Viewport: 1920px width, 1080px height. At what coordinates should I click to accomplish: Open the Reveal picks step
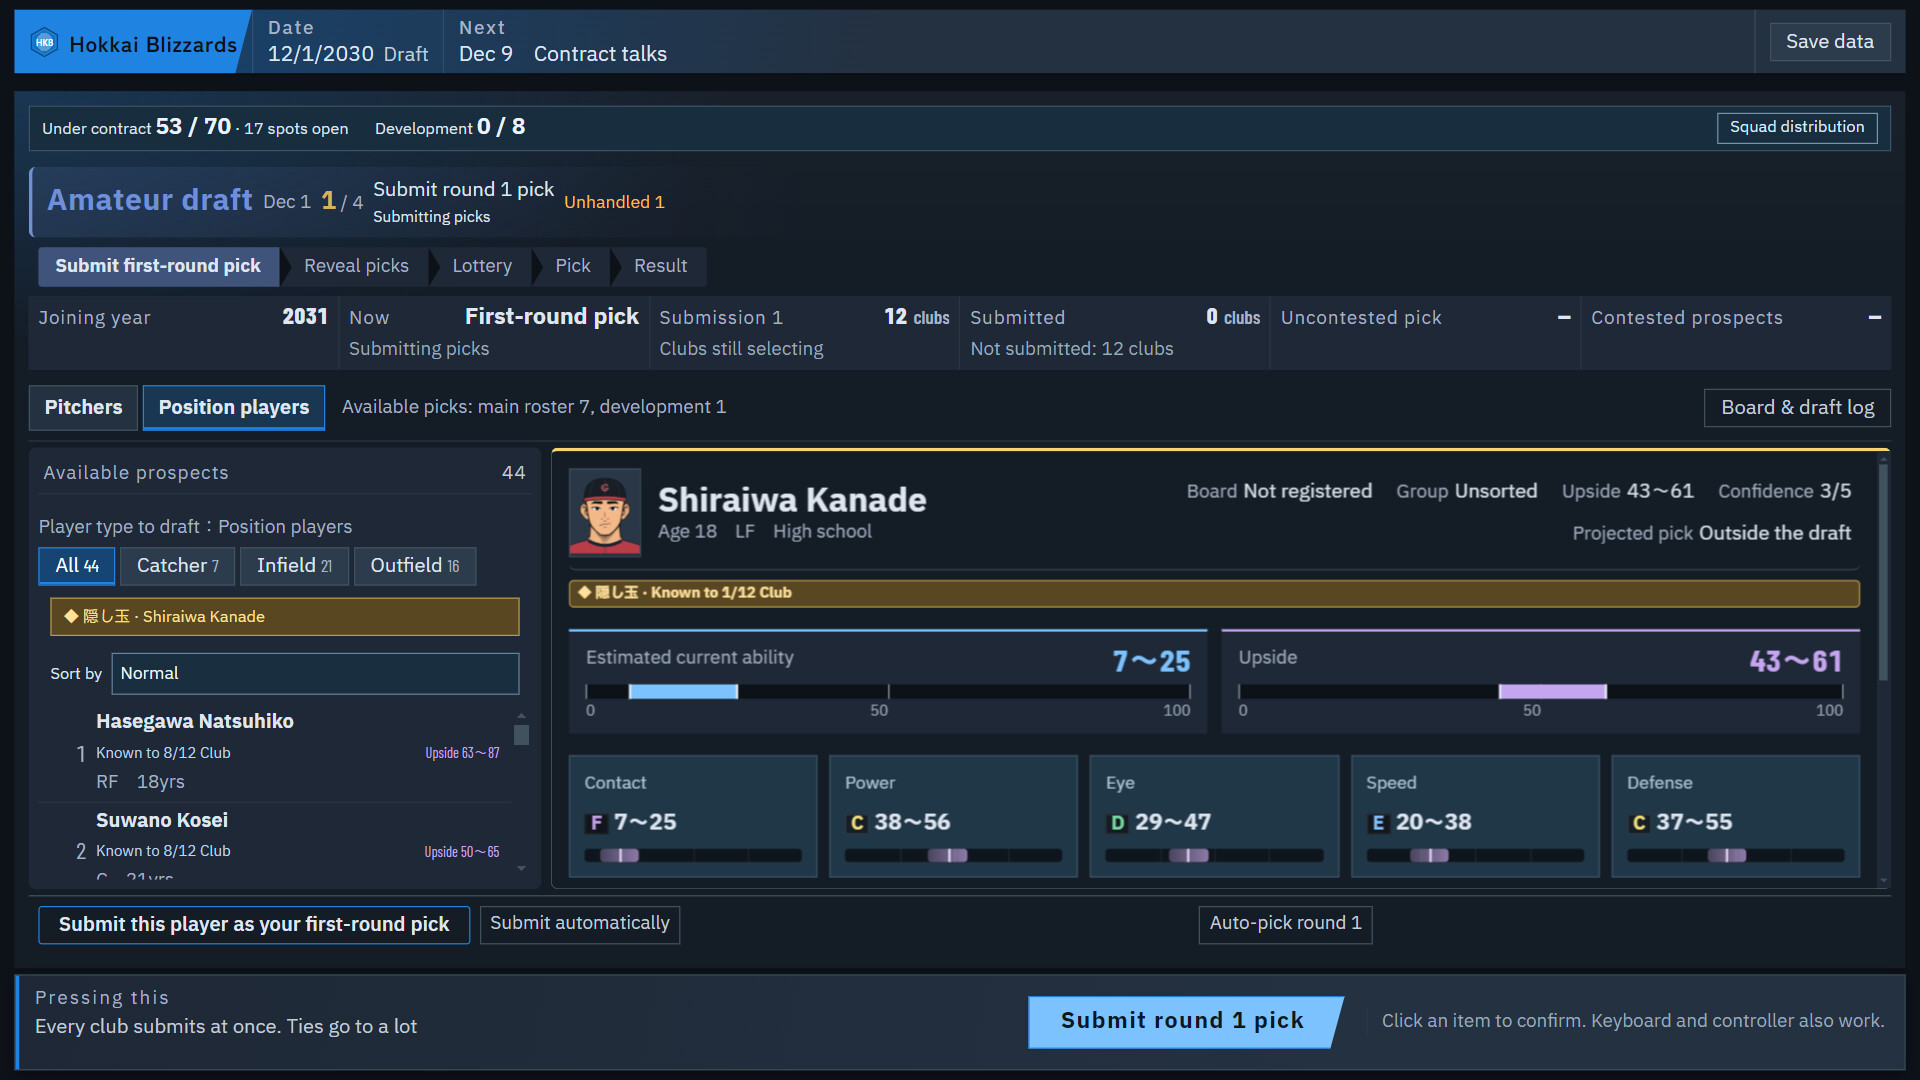[356, 266]
